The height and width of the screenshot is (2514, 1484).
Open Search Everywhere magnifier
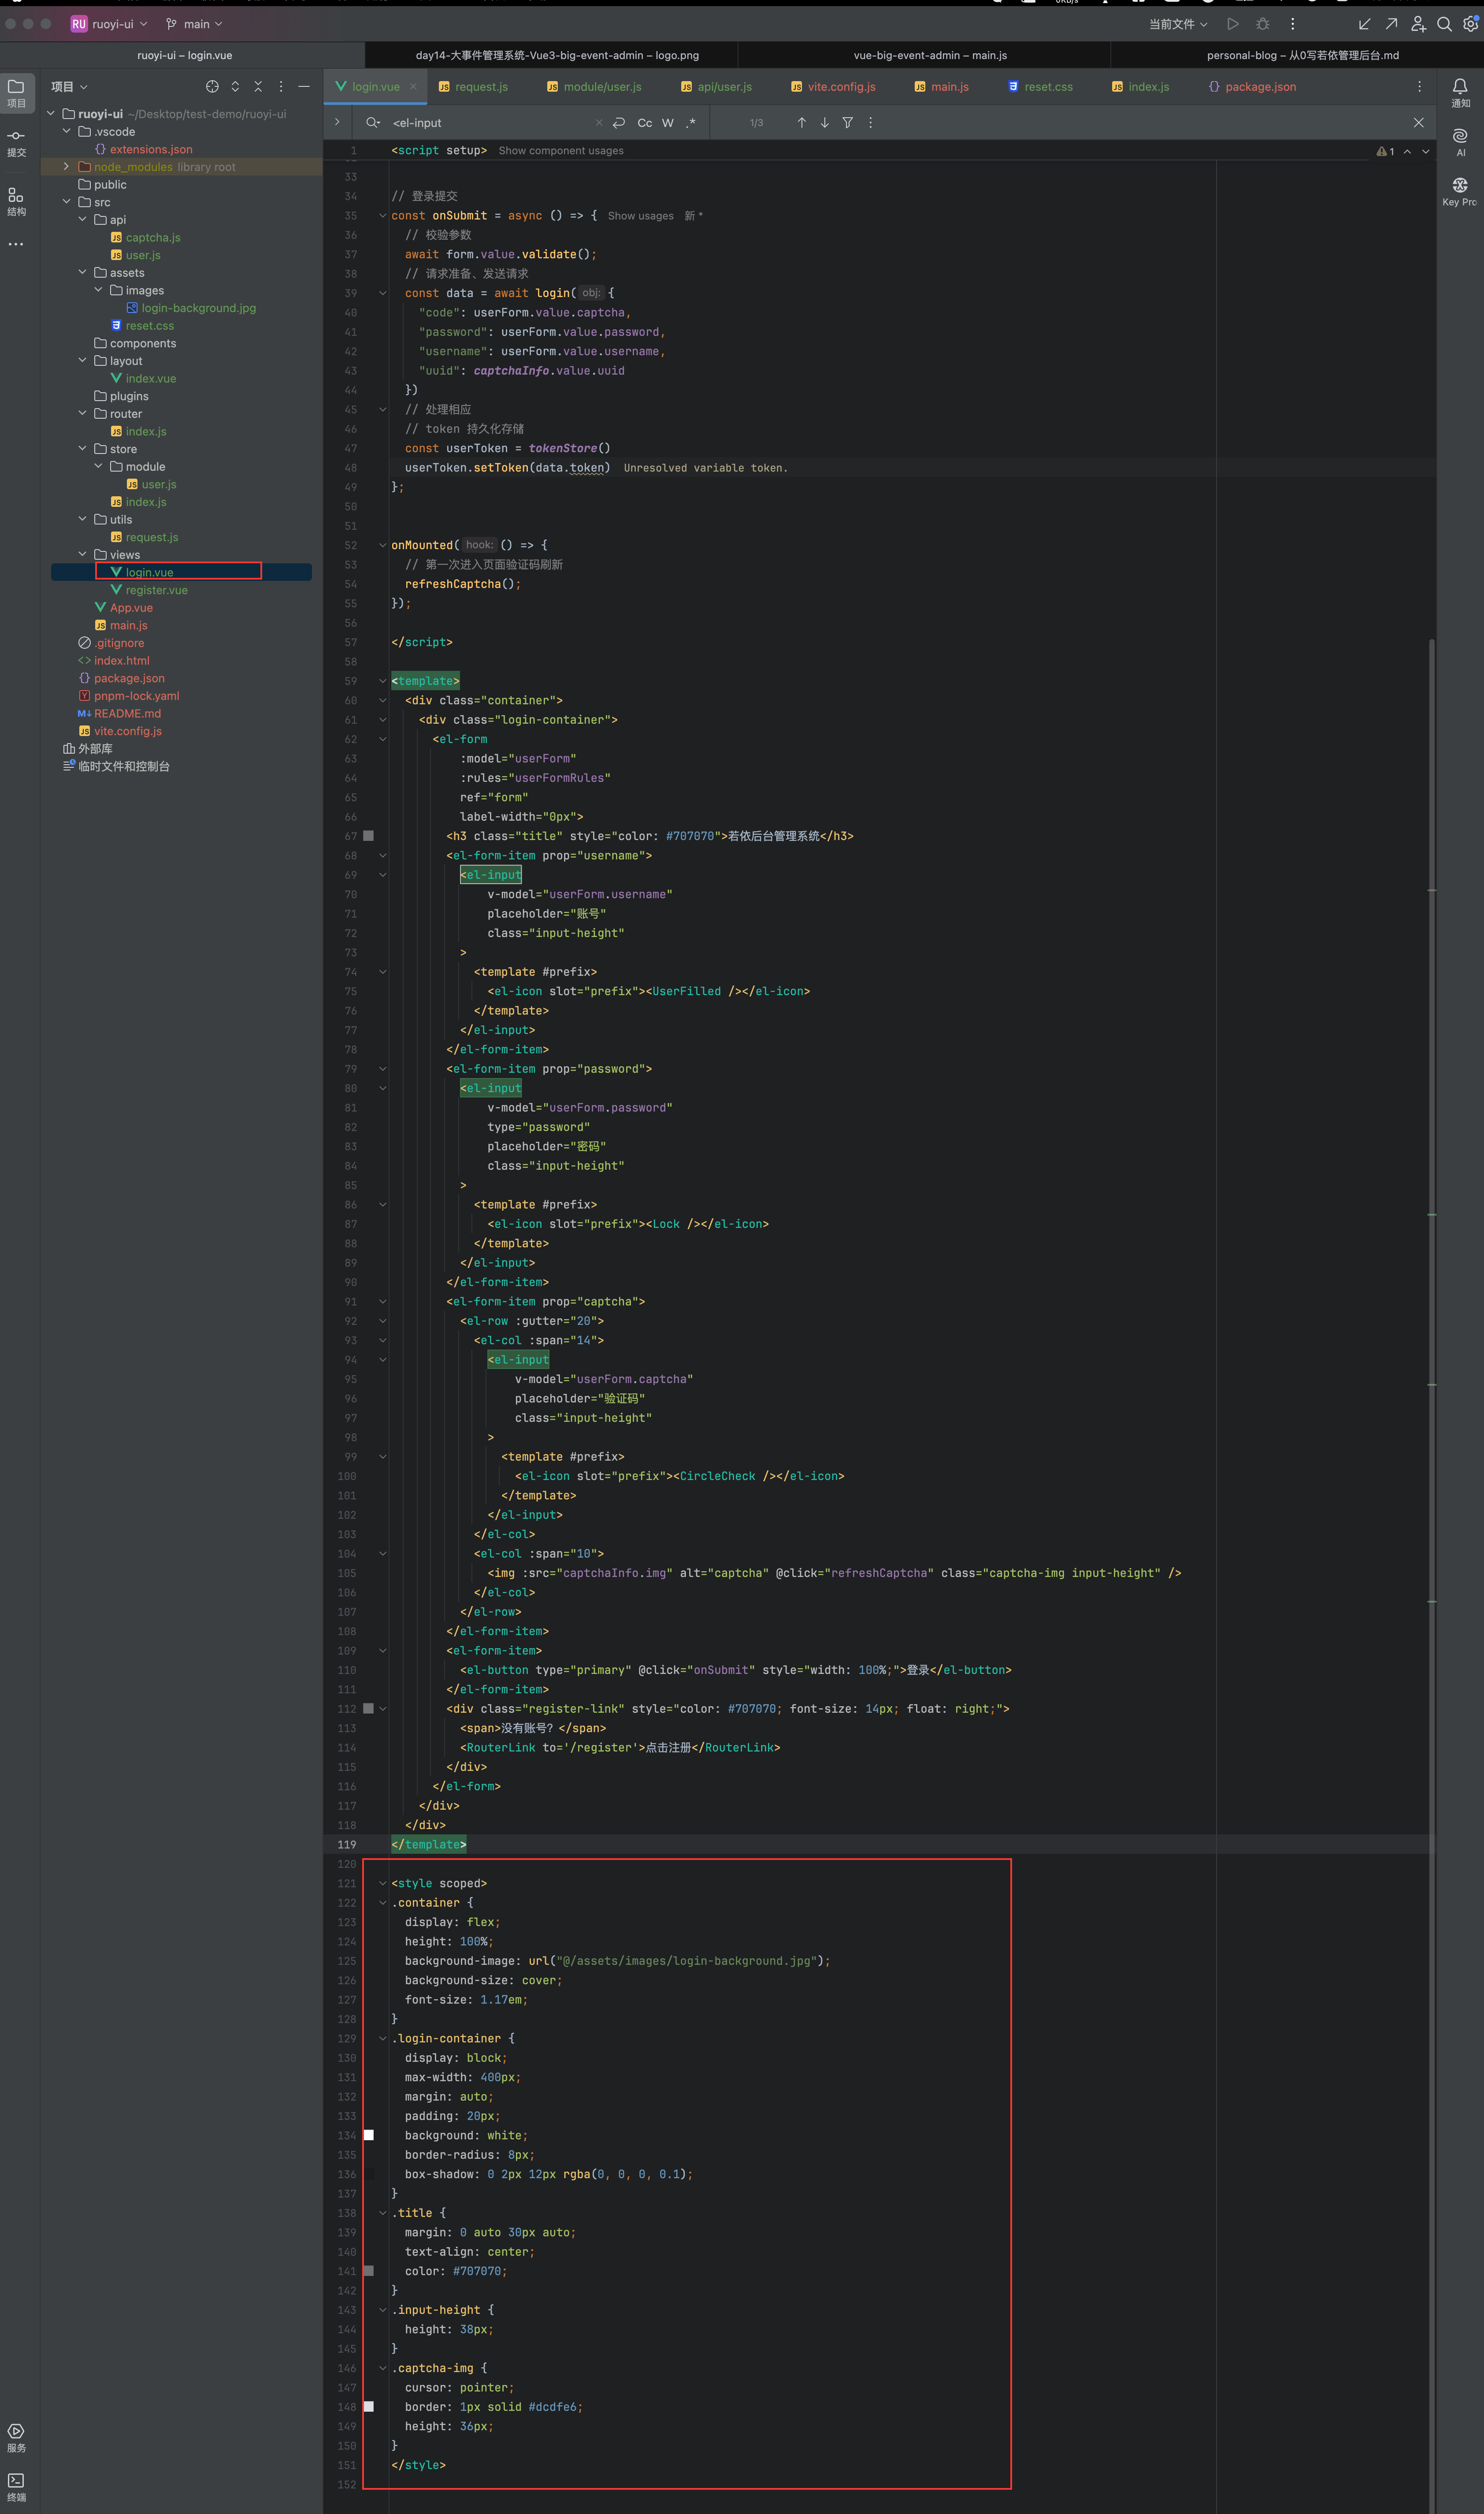tap(1444, 24)
